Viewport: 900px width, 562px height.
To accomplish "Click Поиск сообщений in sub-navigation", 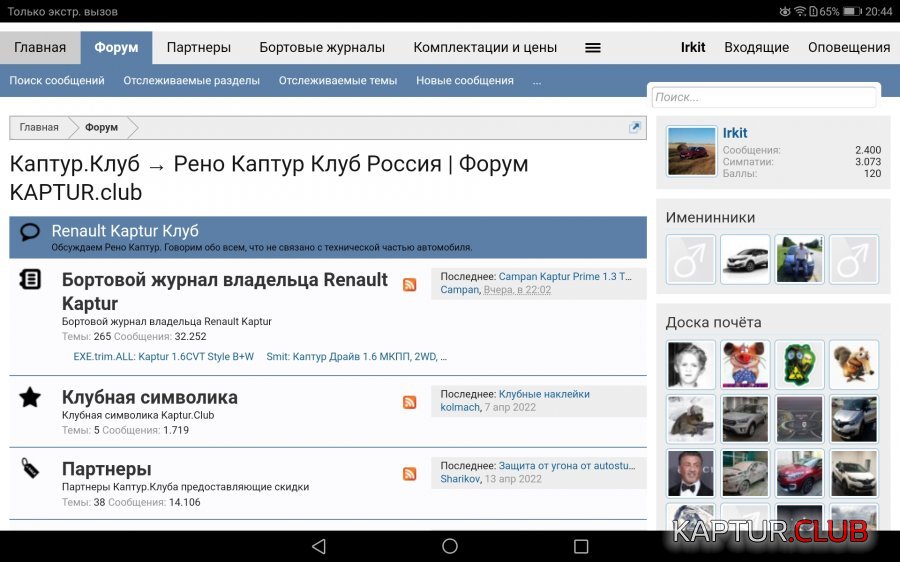I will [x=57, y=81].
